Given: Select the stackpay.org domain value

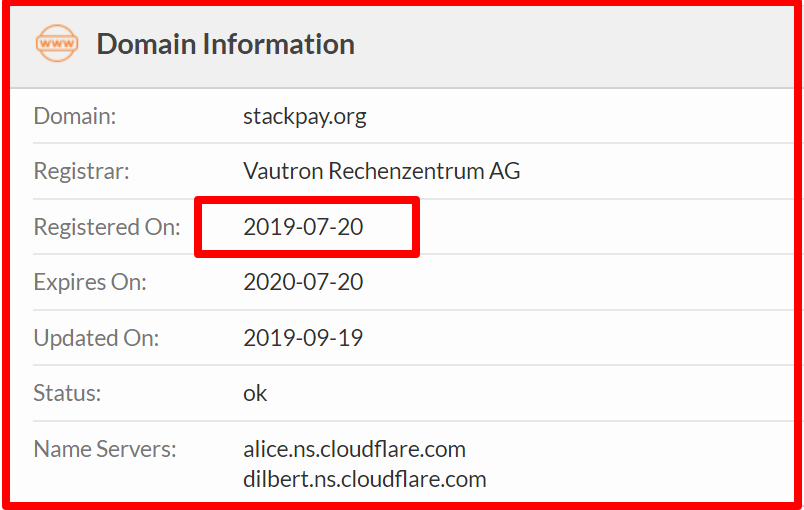Looking at the screenshot, I should 305,117.
